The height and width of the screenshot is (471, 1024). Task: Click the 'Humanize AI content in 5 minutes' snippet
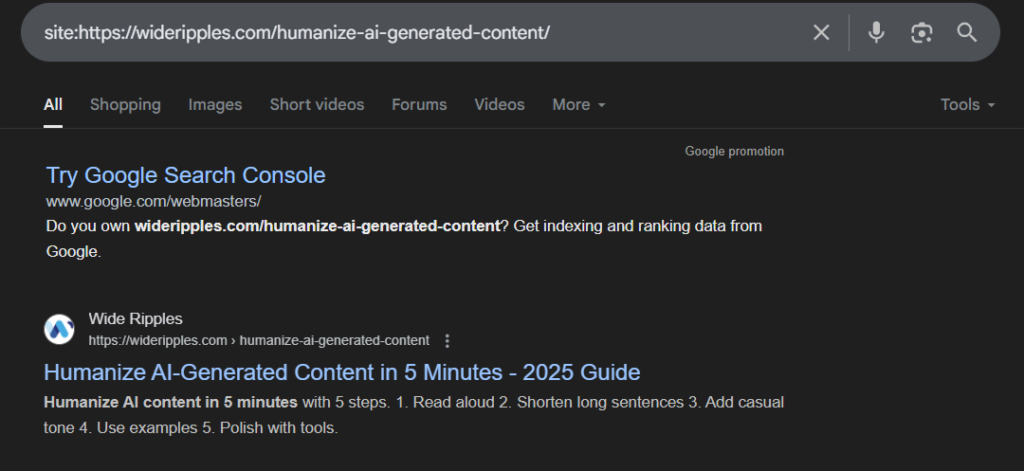pos(413,415)
